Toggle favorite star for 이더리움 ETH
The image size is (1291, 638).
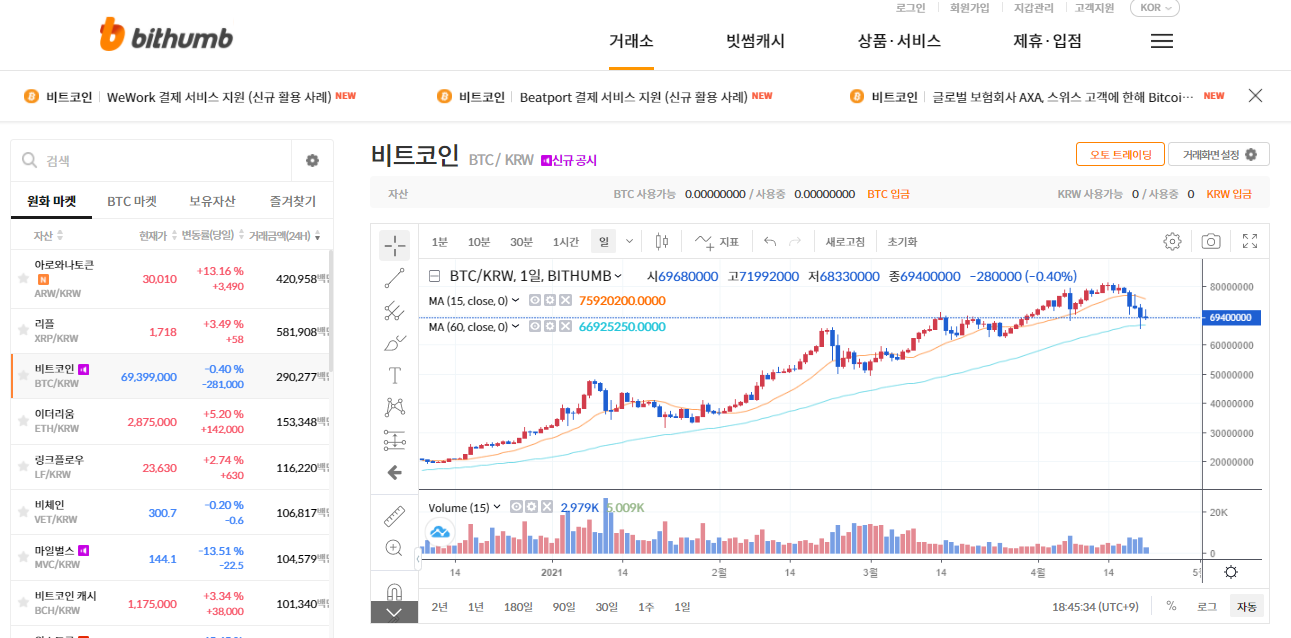pos(23,422)
